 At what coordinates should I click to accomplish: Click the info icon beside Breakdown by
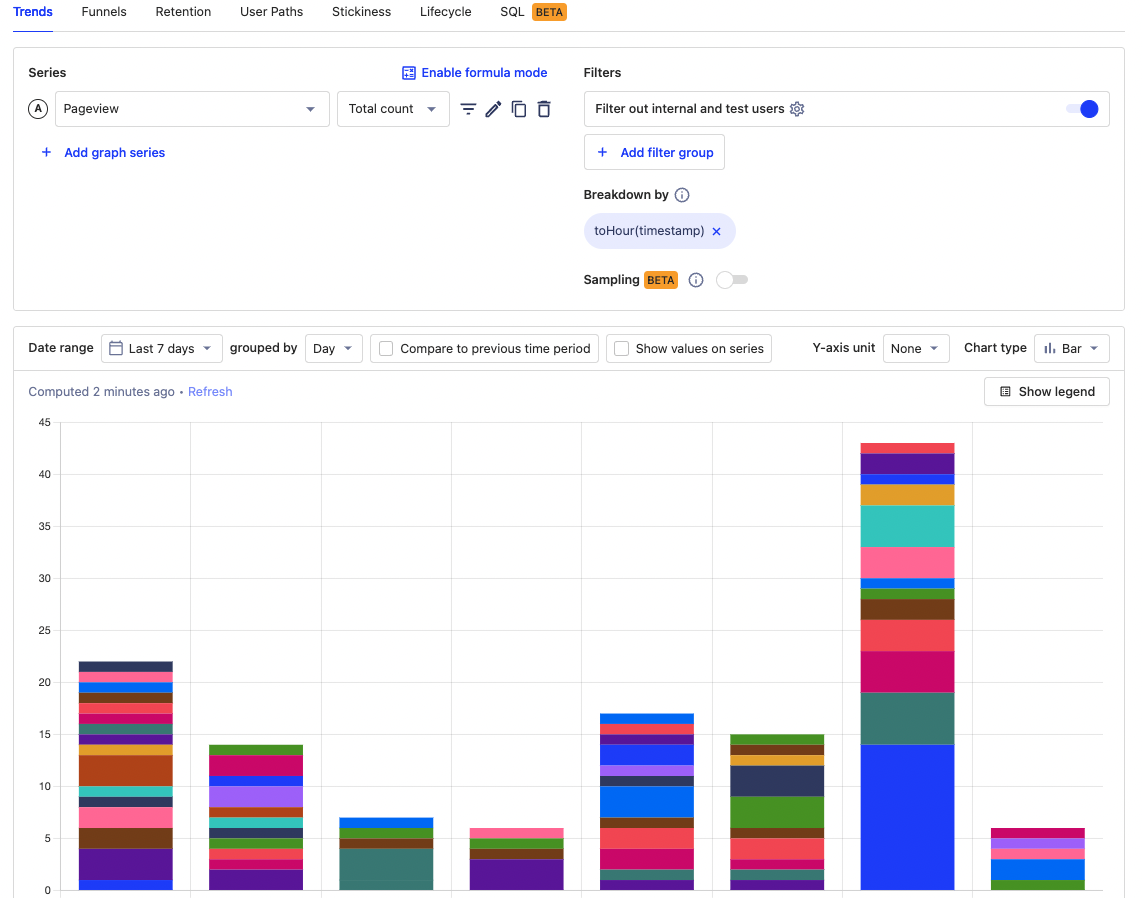682,195
